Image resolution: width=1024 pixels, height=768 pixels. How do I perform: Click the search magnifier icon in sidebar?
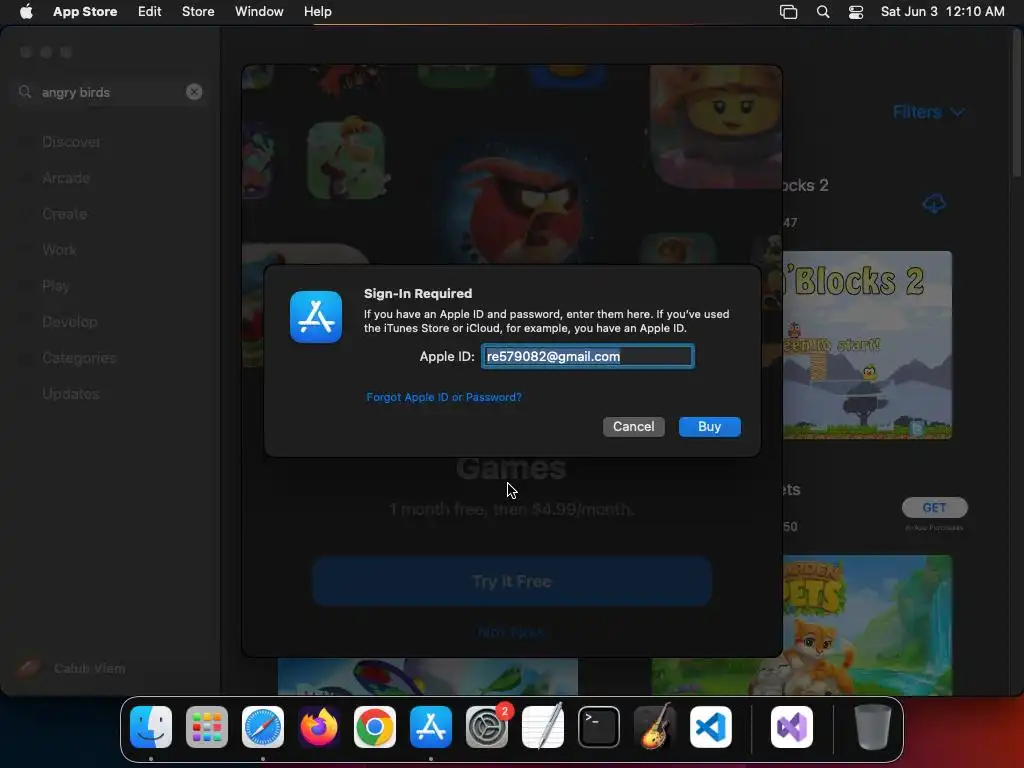(x=25, y=92)
